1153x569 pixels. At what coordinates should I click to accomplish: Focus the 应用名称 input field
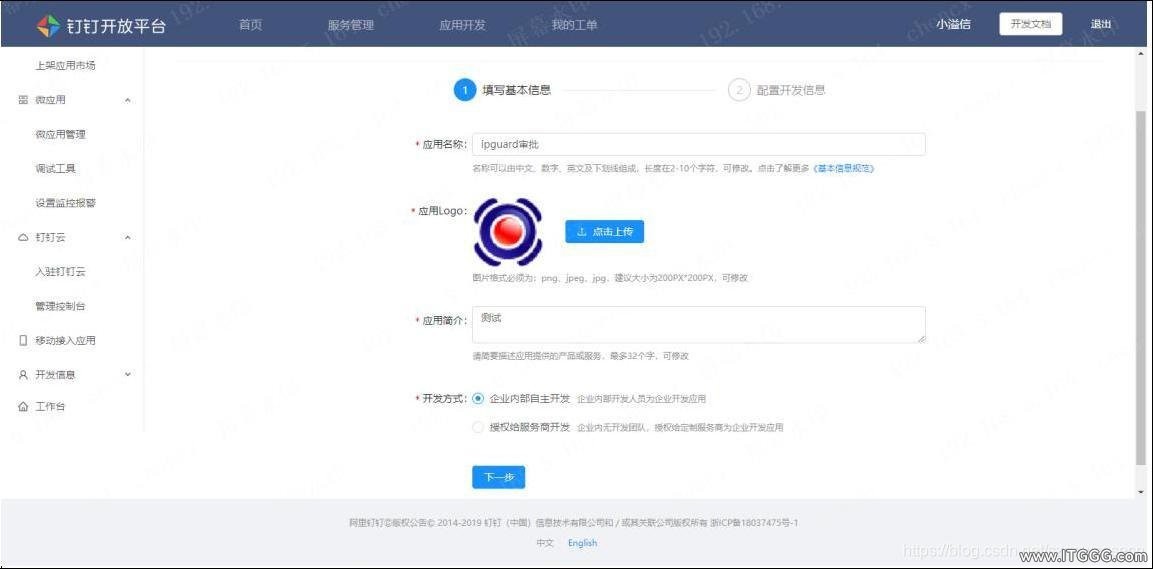699,144
